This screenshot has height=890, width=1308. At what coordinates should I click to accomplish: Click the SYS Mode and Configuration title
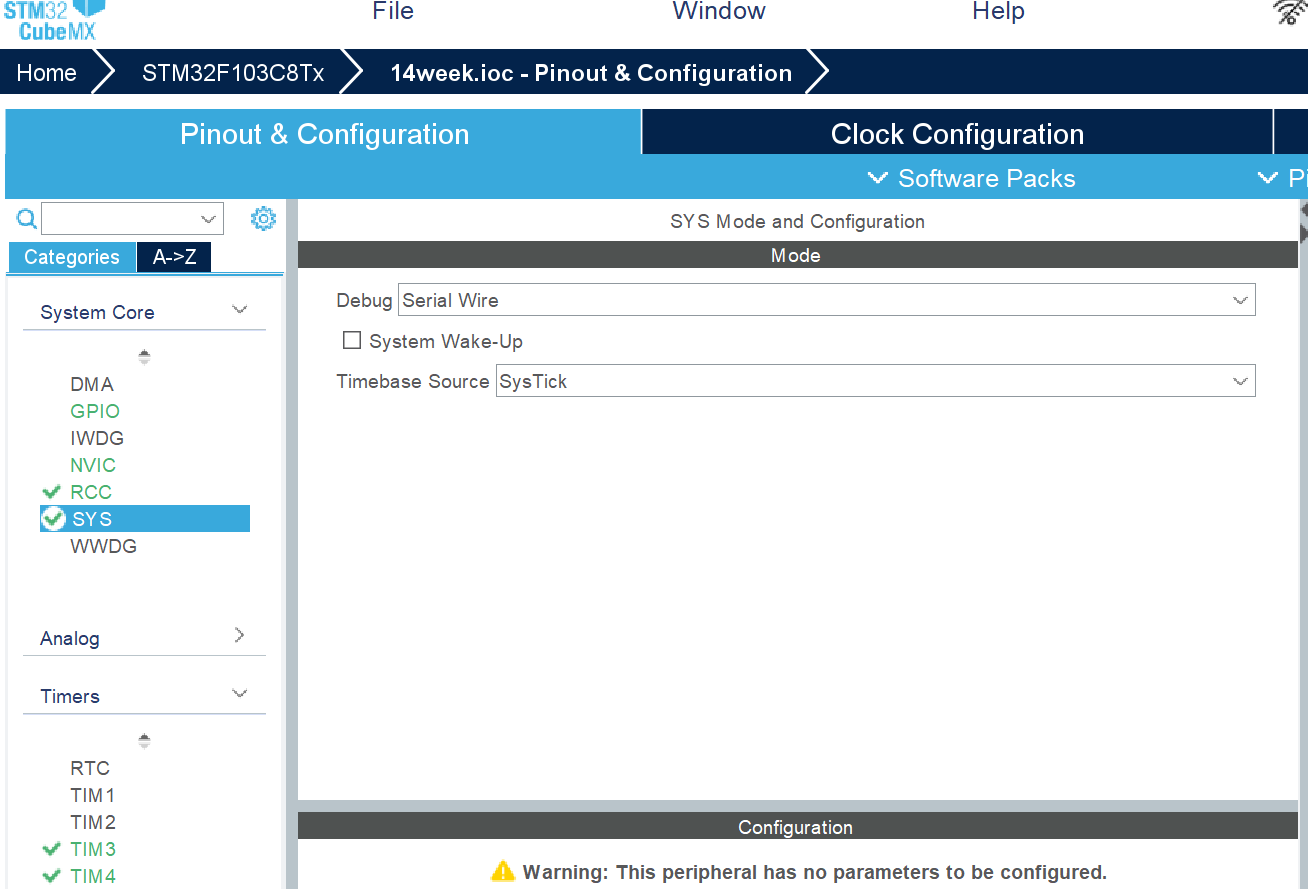coord(797,221)
